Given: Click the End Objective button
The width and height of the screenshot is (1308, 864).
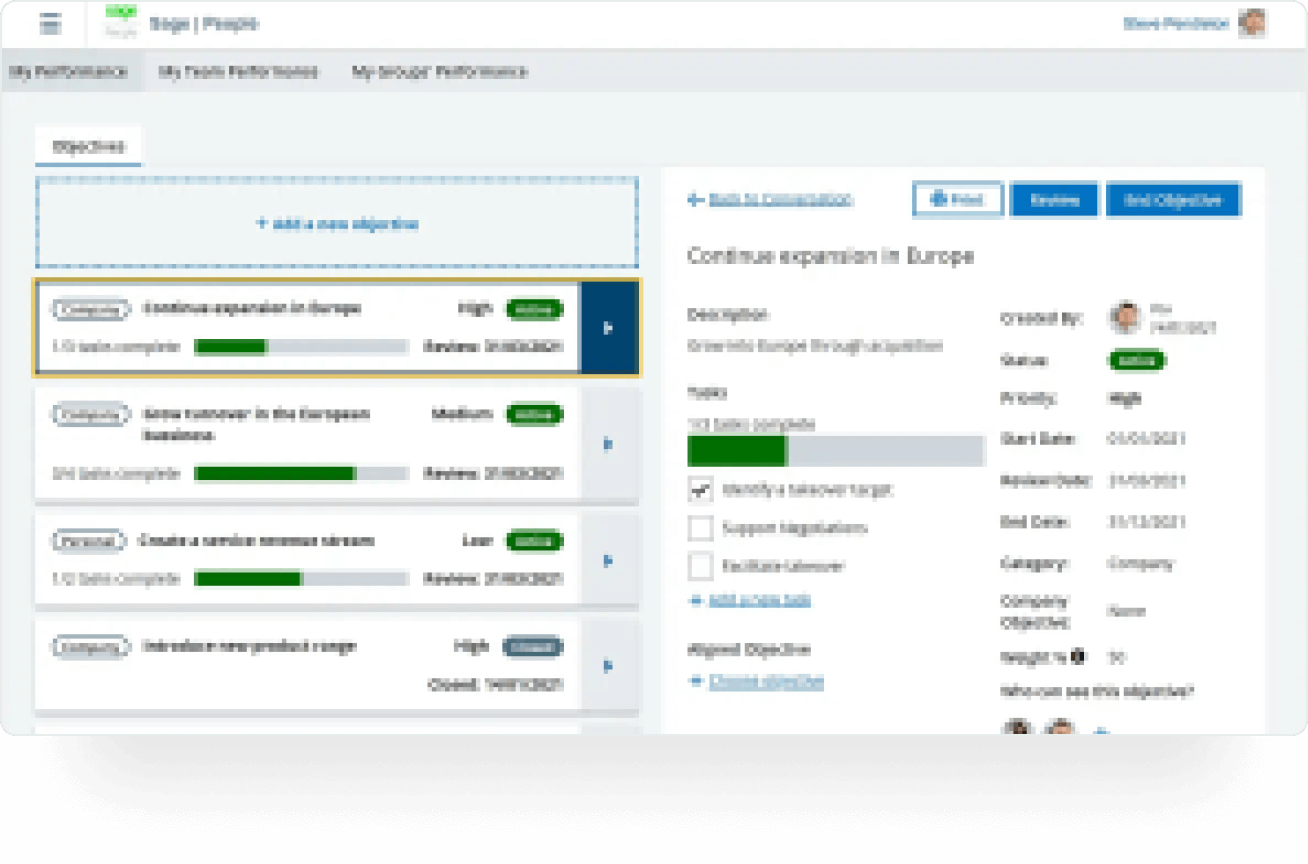Looking at the screenshot, I should coord(1173,199).
